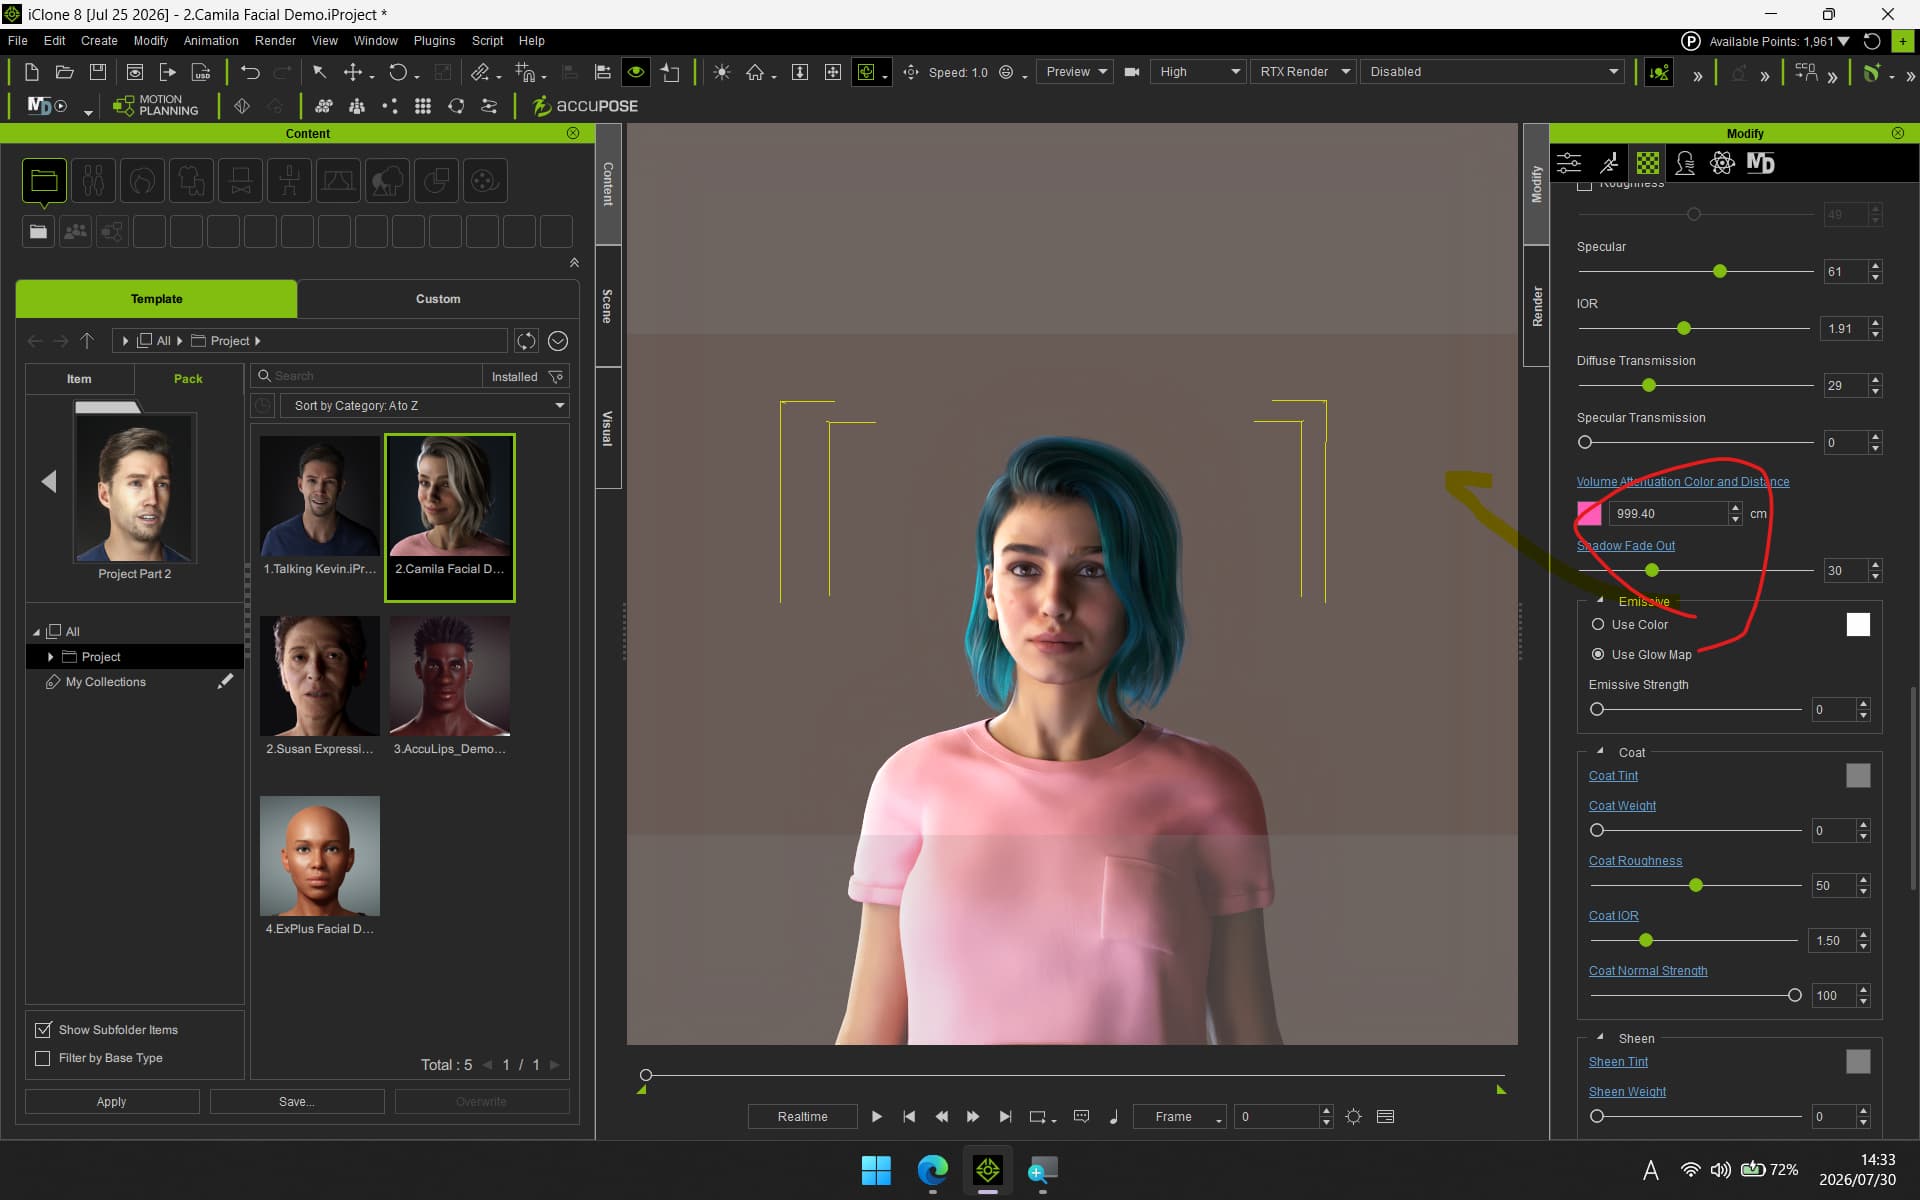Open the timeline project settings gear icon

(x=1353, y=1116)
